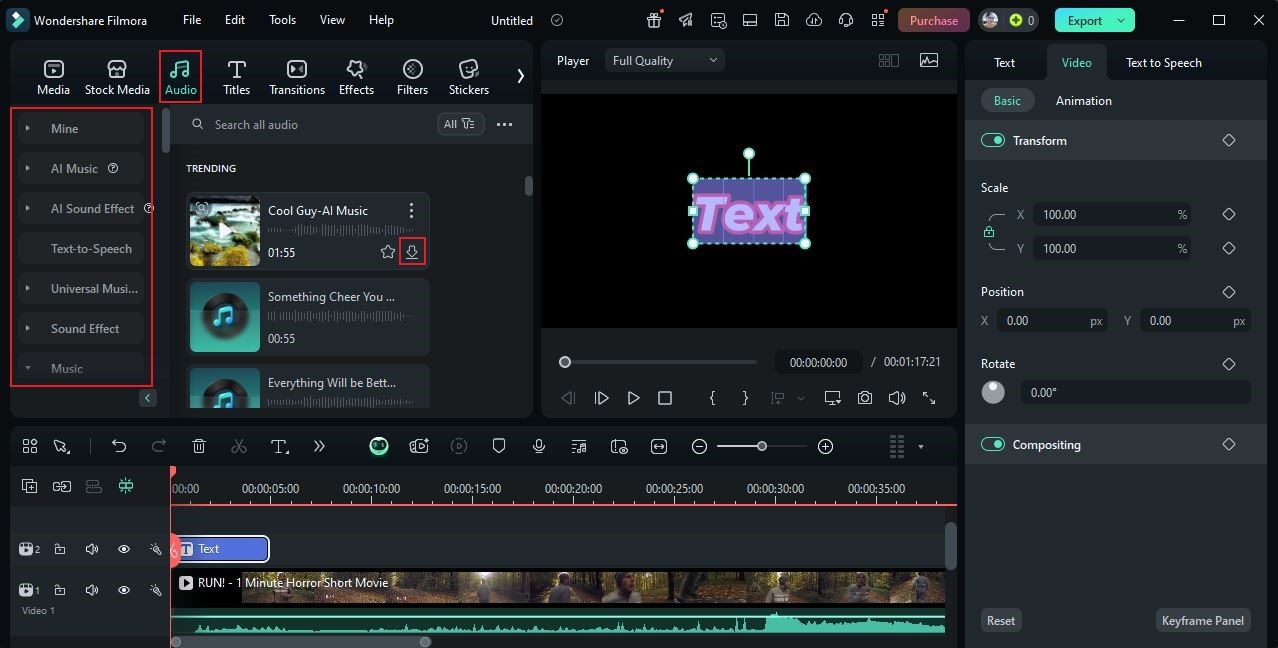Open audio panel more options menu
The image size is (1278, 648).
tap(505, 124)
